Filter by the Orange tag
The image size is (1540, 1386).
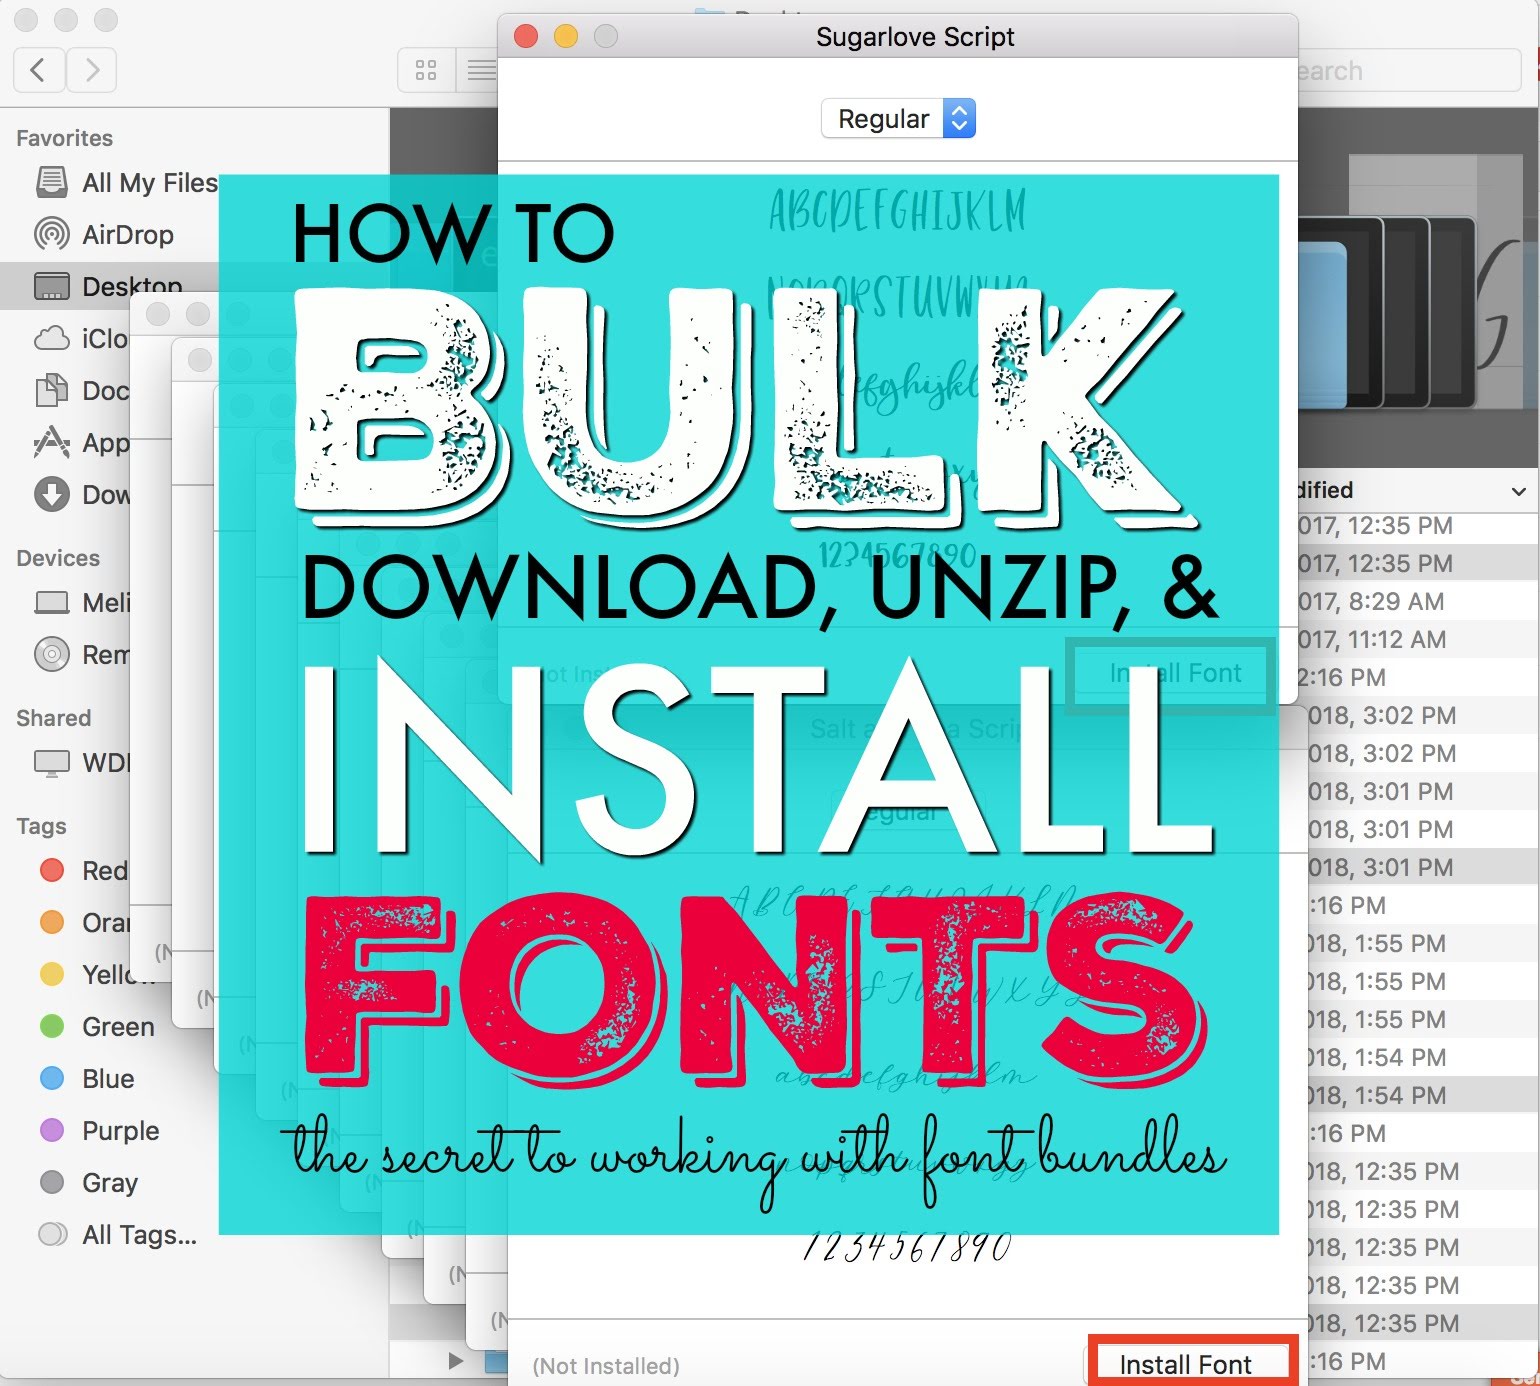84,923
